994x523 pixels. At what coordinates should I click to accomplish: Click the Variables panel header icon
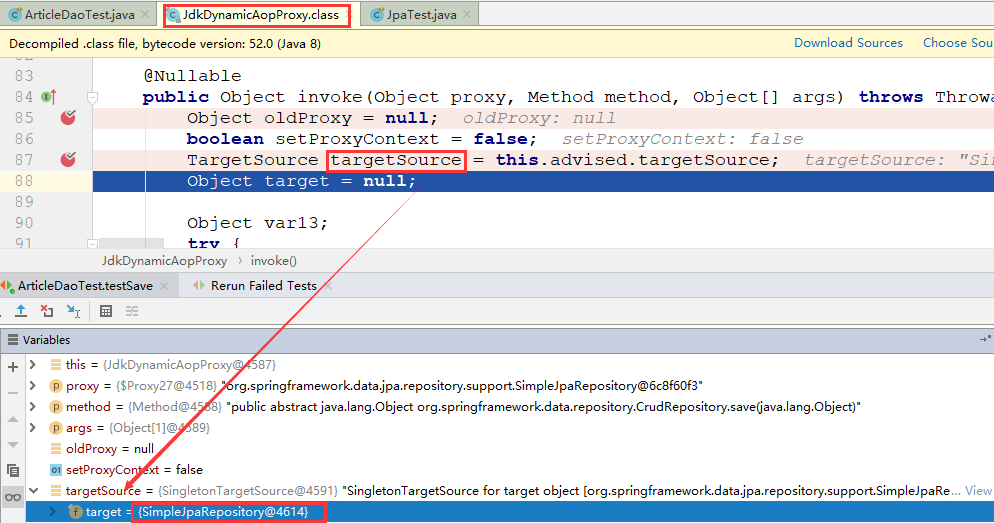coord(13,340)
